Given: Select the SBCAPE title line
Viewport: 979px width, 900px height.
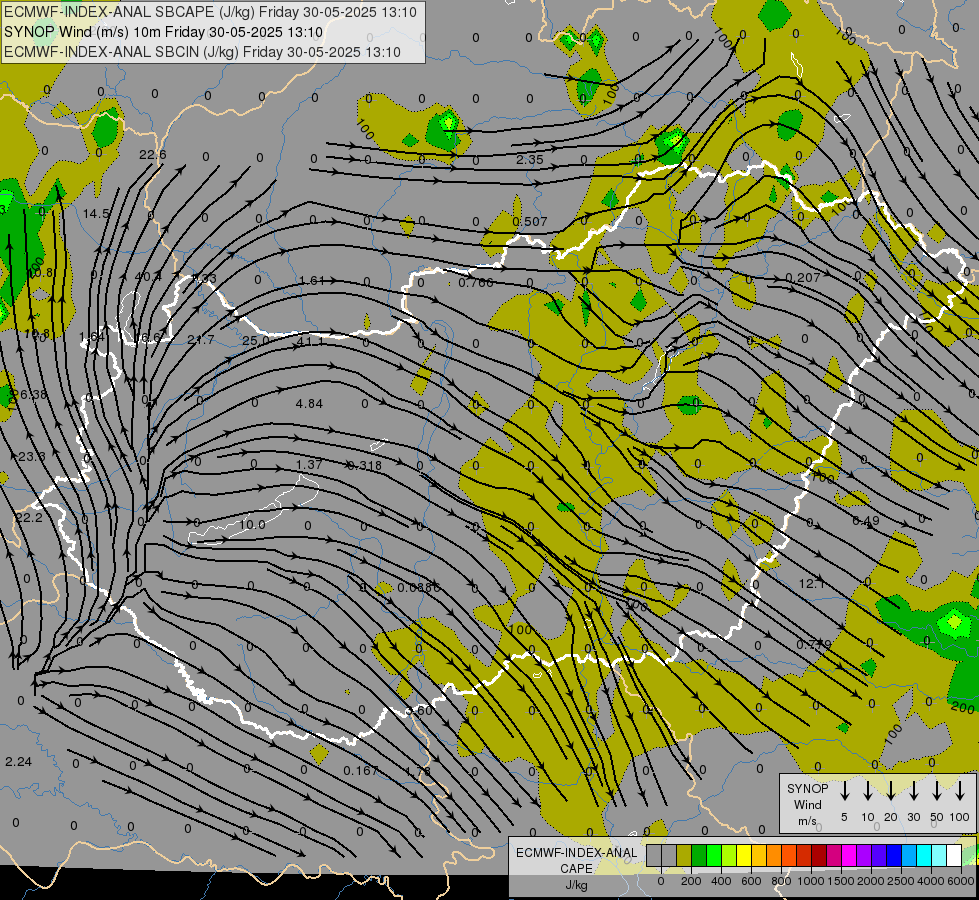Looking at the screenshot, I should coord(210,12).
